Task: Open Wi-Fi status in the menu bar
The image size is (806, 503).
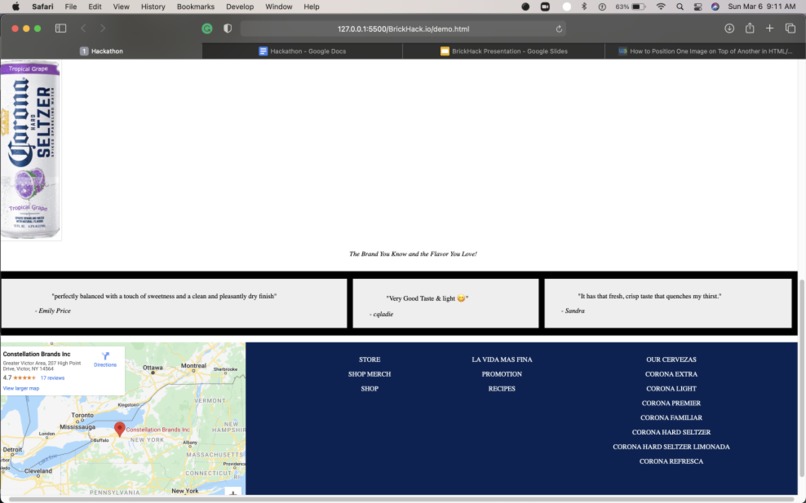Action: click(661, 7)
